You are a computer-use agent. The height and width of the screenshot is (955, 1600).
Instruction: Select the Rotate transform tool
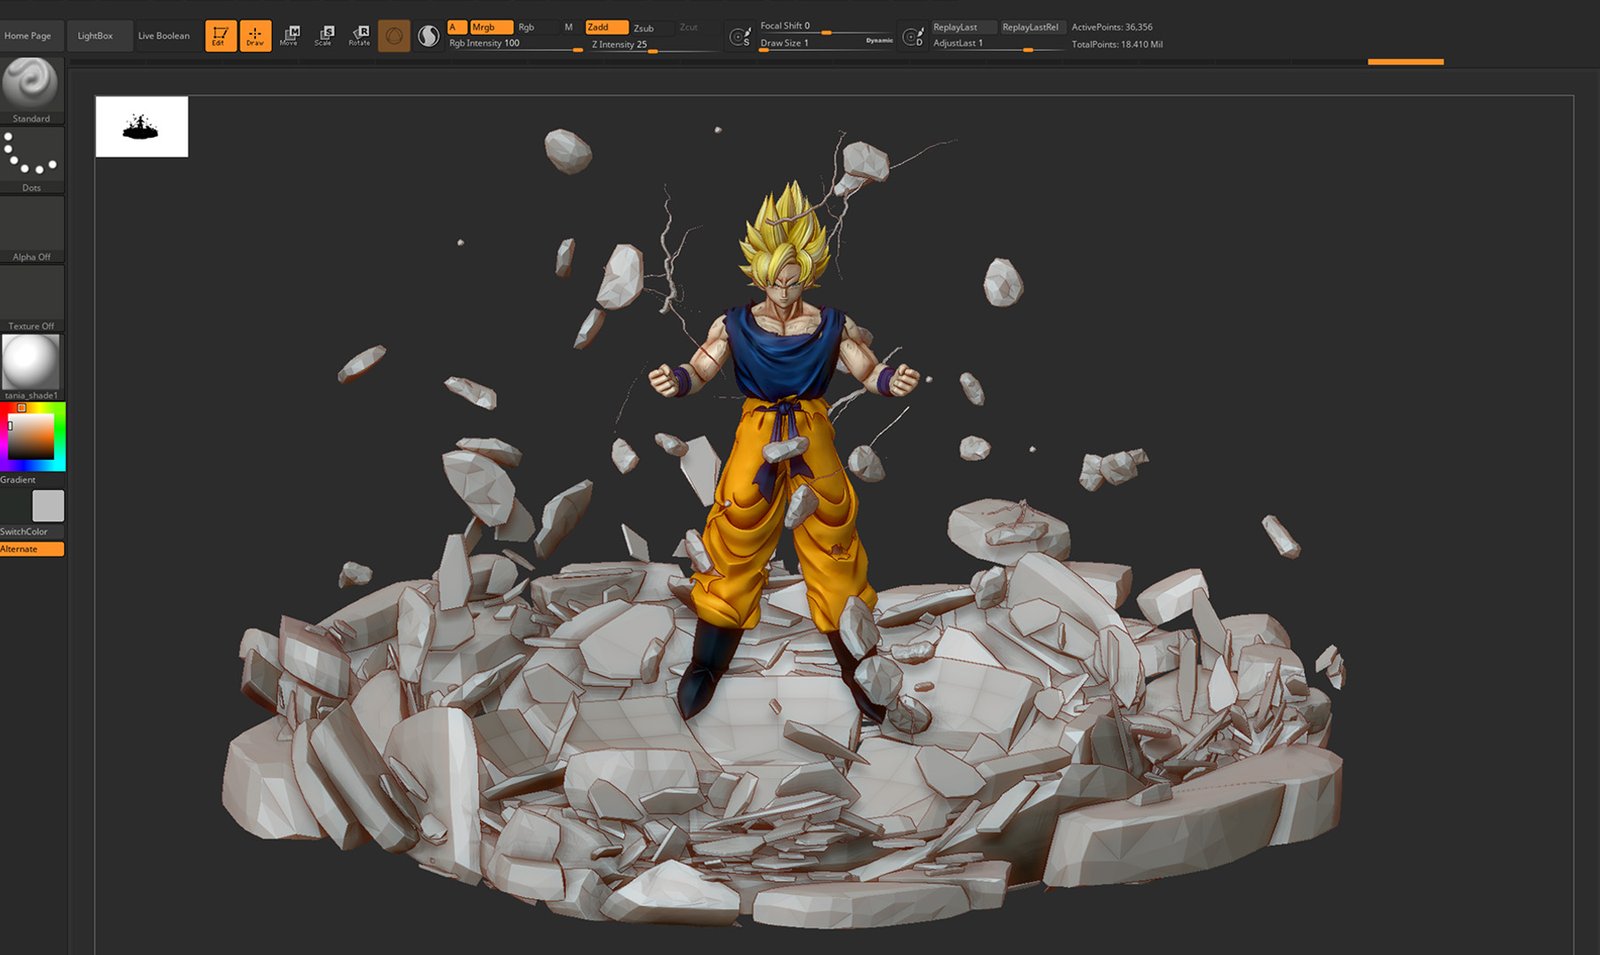click(x=359, y=36)
